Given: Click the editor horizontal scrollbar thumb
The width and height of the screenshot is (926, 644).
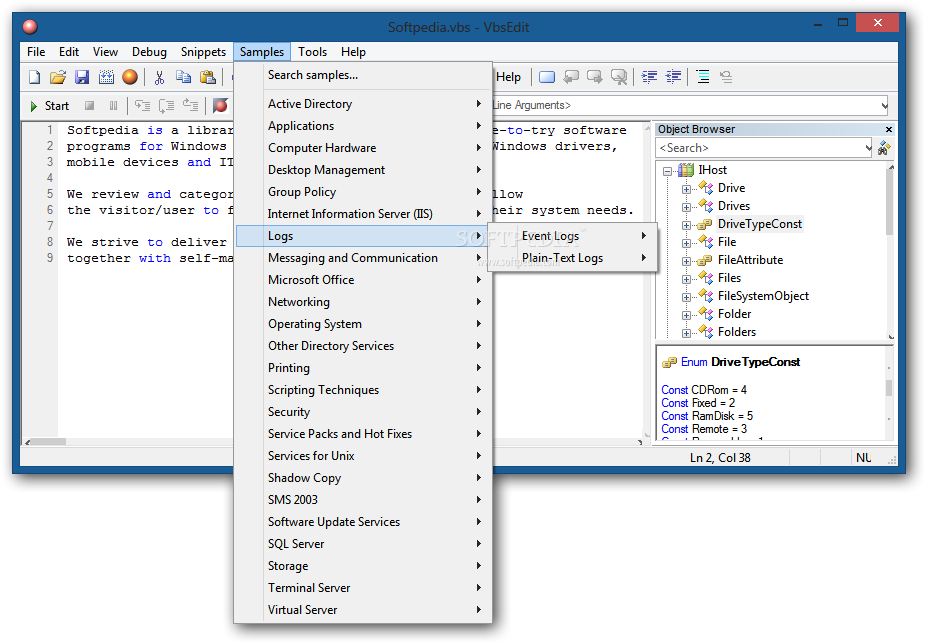Looking at the screenshot, I should [x=48, y=442].
